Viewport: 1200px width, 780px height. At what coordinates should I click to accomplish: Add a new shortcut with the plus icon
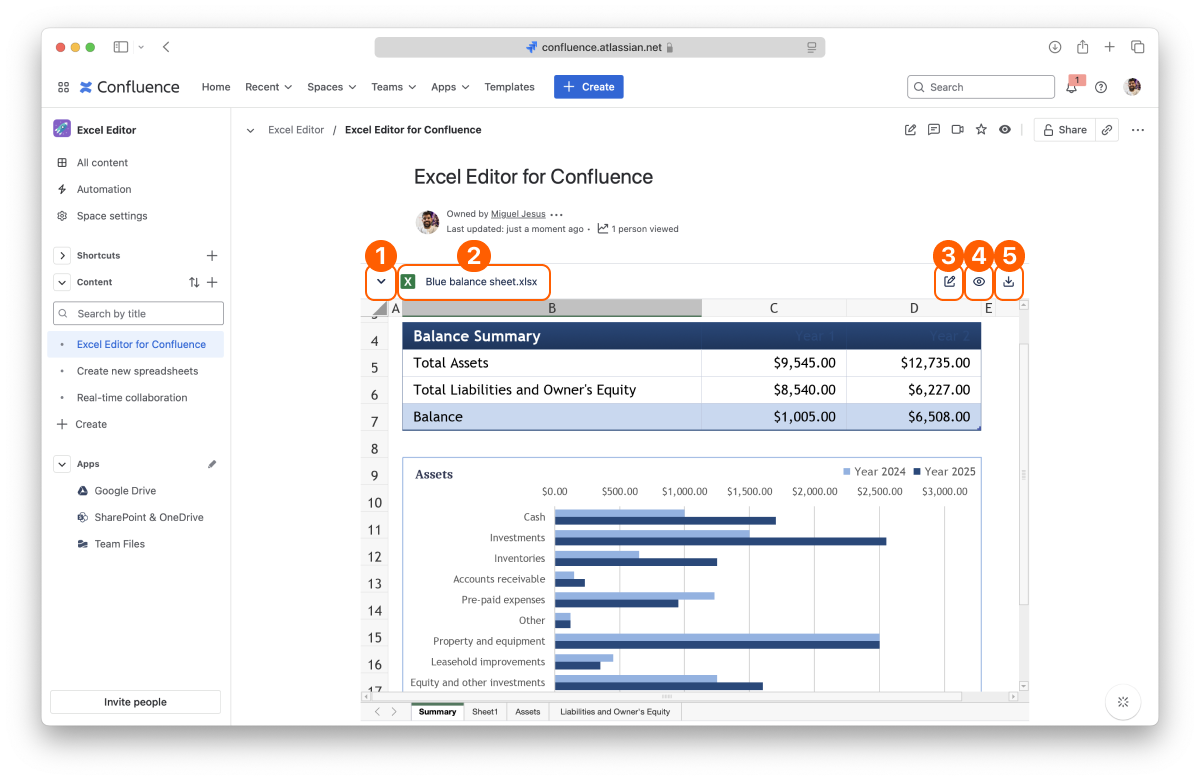[x=212, y=256]
